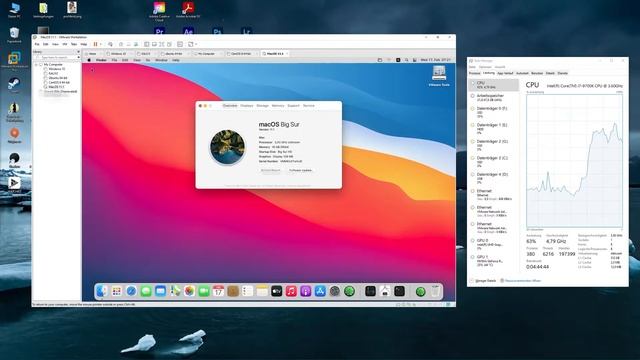Open macOS Finder menu

coord(101,60)
